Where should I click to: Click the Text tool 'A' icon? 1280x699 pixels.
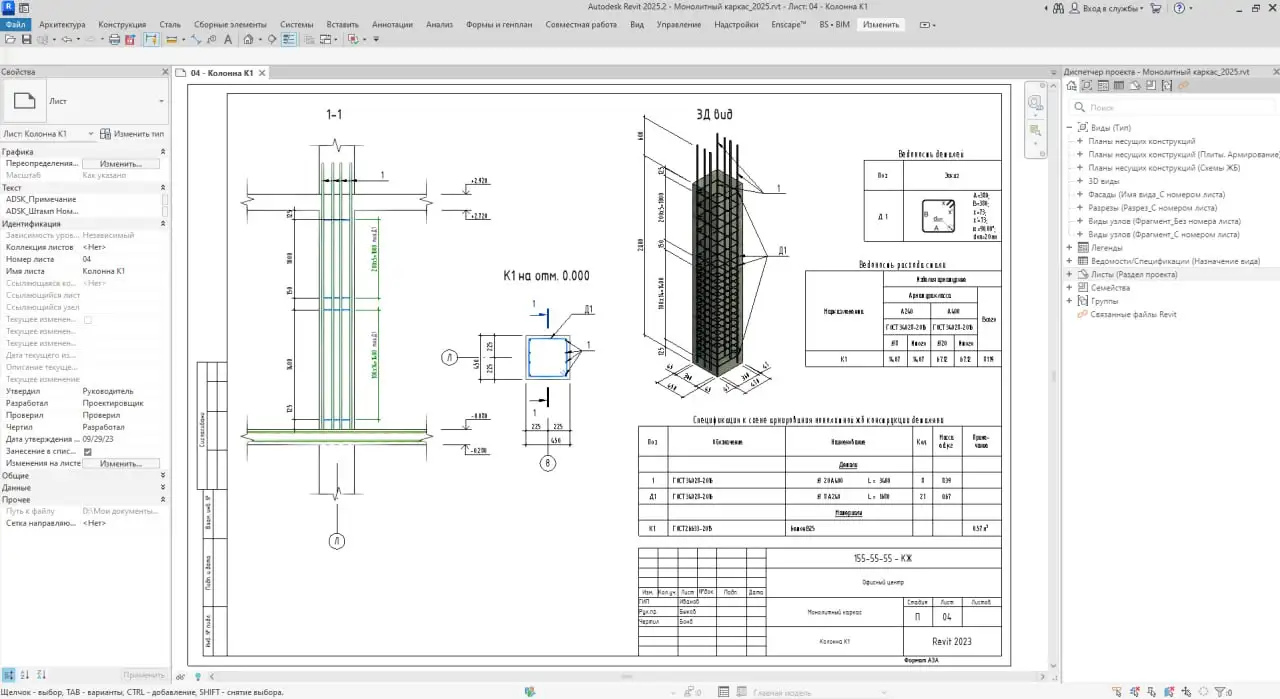228,40
